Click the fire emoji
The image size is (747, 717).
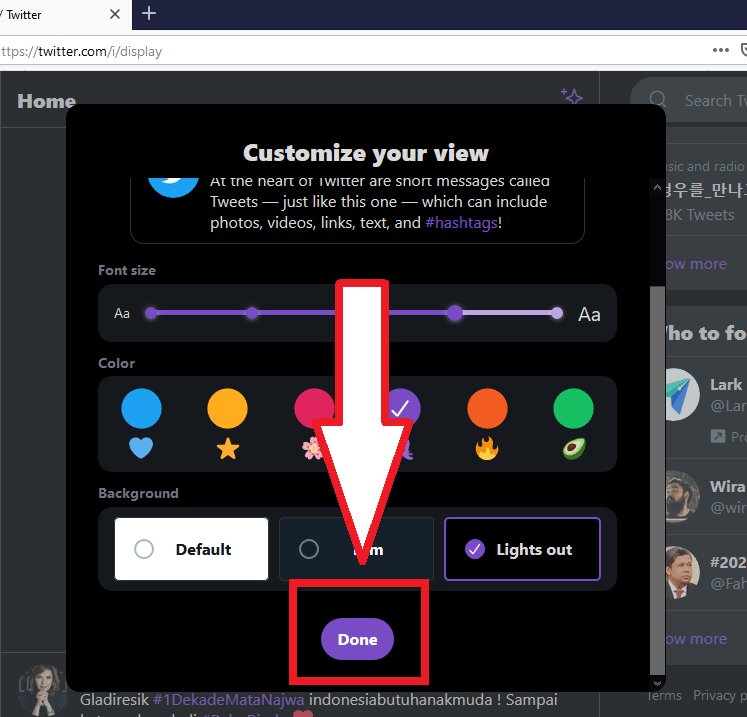(487, 448)
